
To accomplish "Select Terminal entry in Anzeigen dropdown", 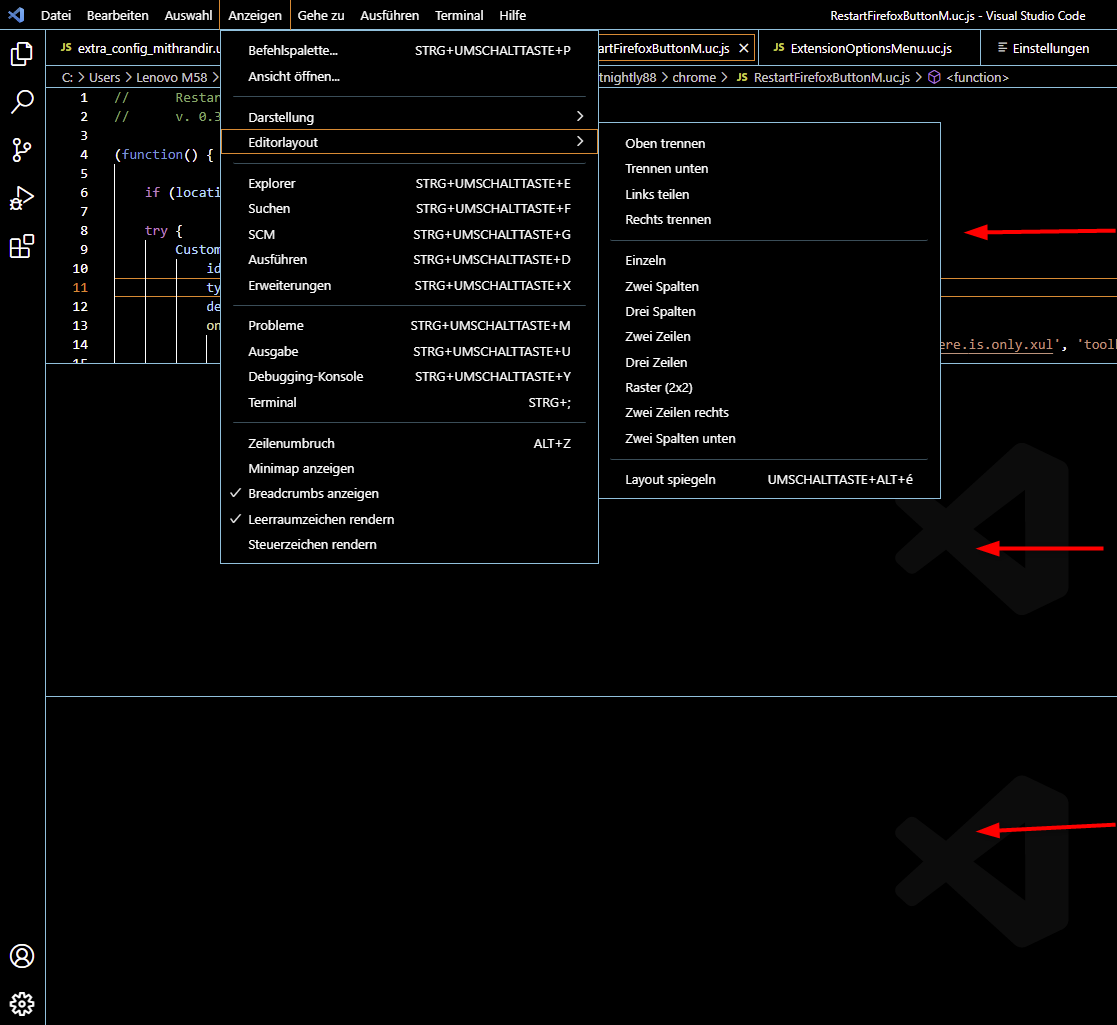I will 410,402.
